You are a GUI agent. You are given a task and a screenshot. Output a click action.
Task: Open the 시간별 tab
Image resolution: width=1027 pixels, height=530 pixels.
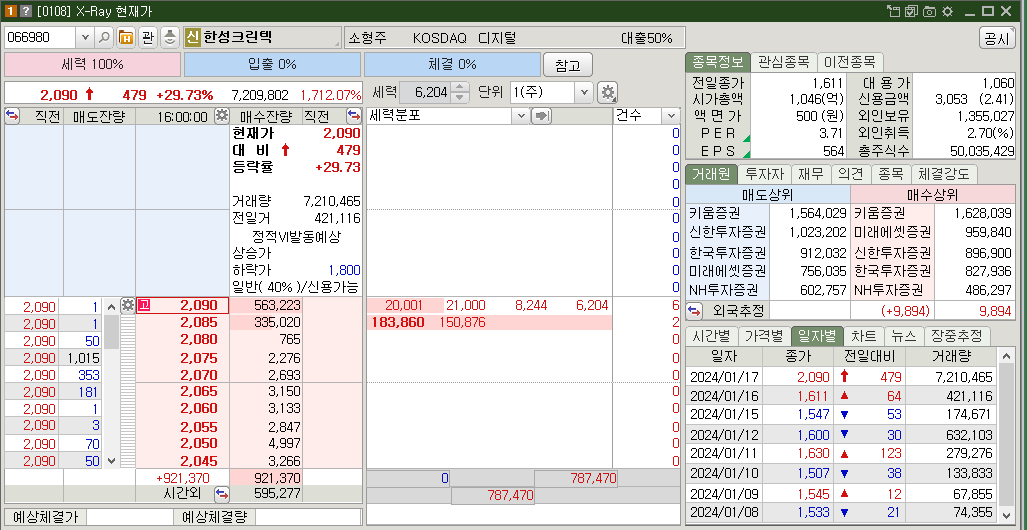tap(711, 336)
